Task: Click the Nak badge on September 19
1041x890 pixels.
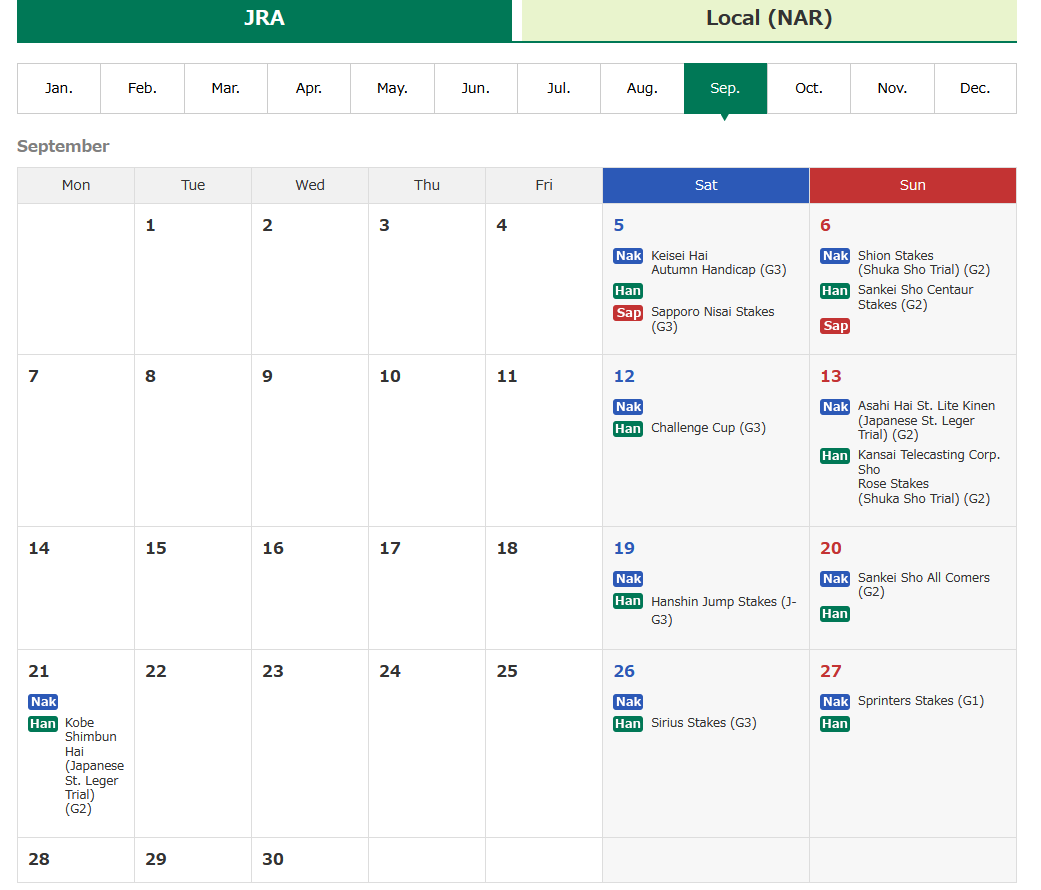Action: (628, 579)
